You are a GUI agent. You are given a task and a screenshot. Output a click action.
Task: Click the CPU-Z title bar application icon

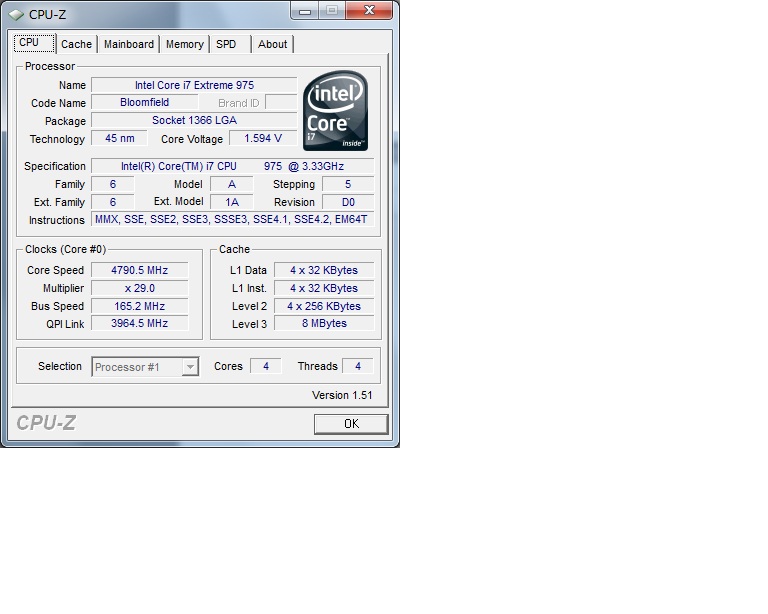[16, 13]
